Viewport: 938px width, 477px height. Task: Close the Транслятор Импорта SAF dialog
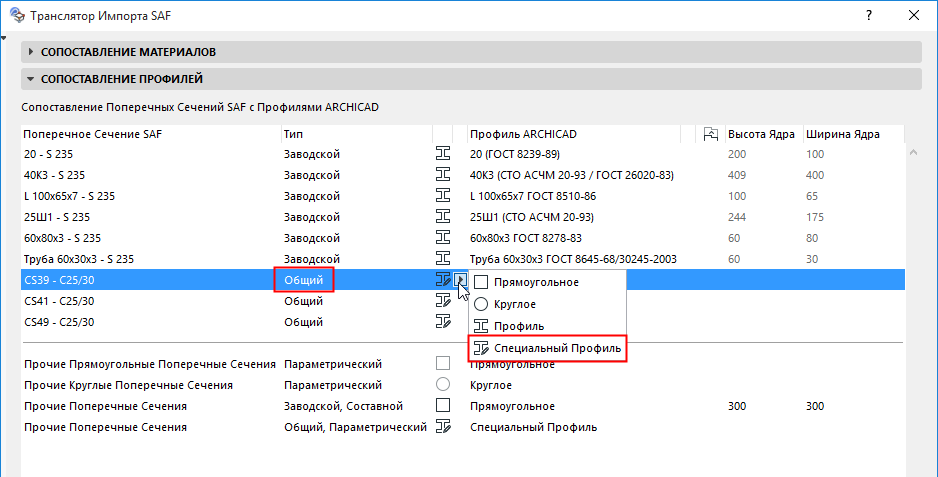click(913, 16)
